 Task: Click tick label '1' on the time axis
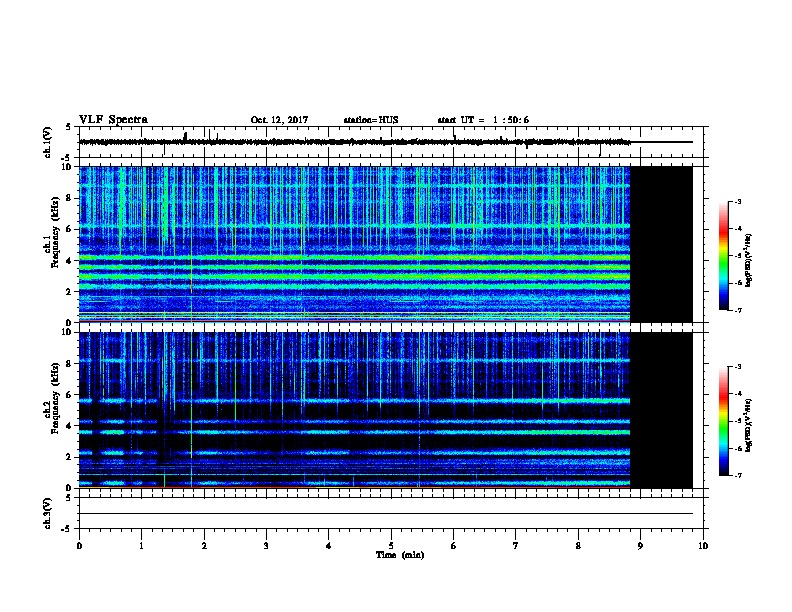pos(141,546)
